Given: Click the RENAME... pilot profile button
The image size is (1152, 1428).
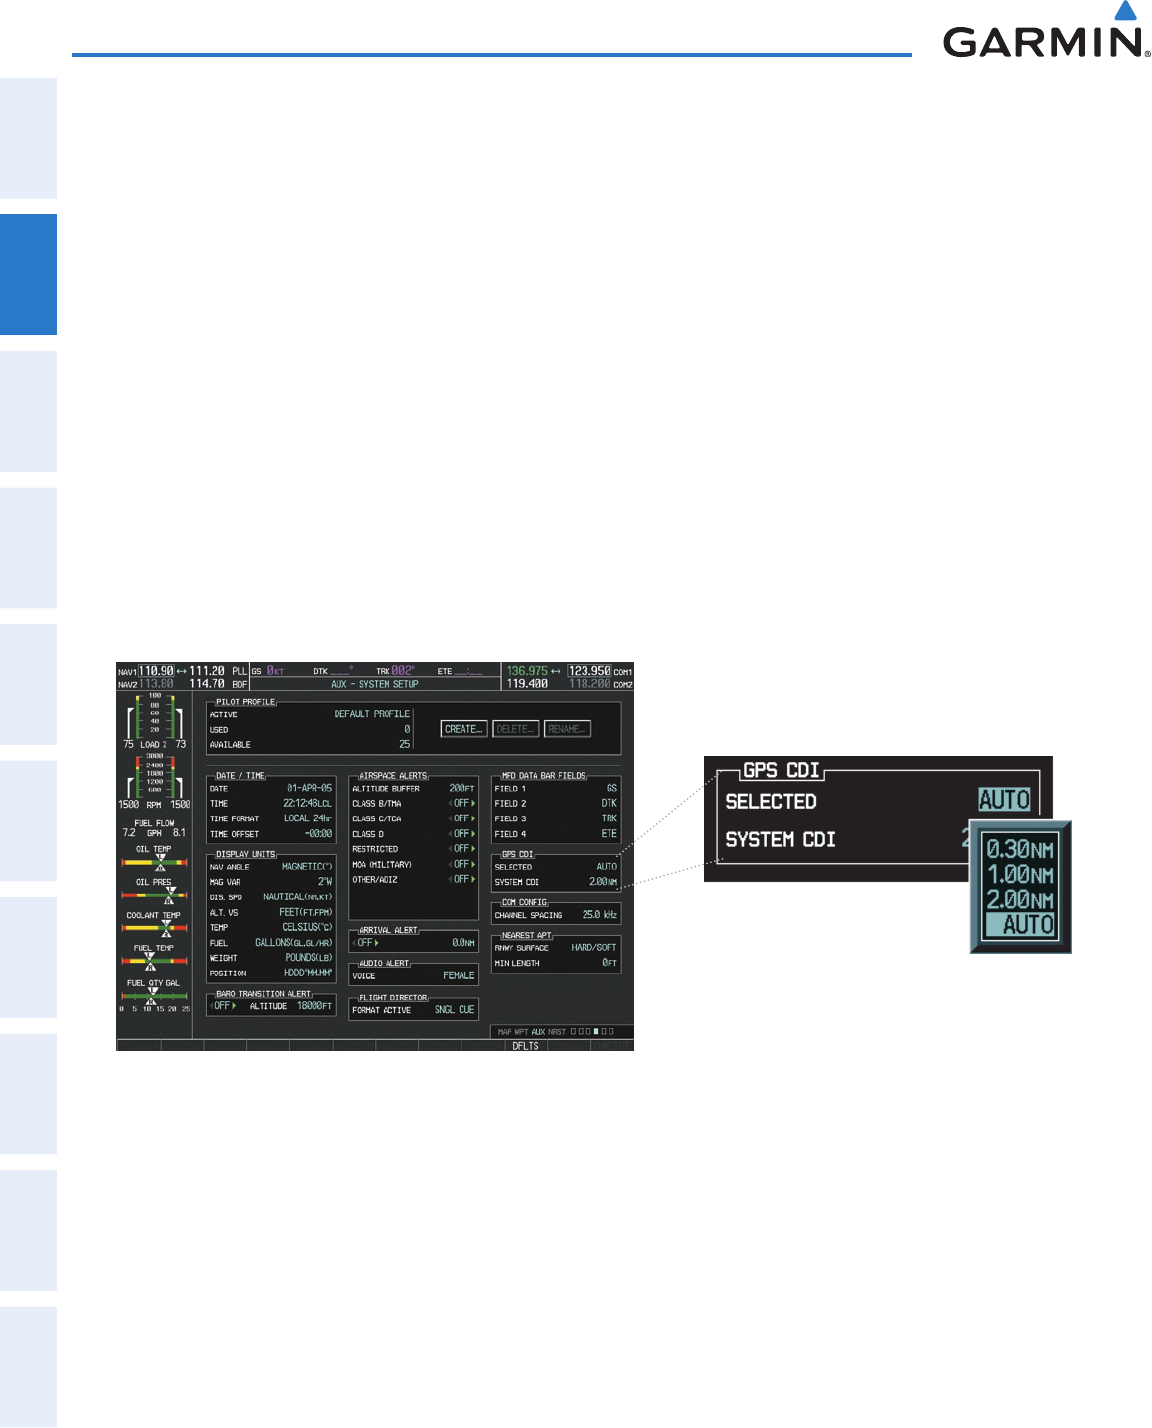Looking at the screenshot, I should [x=567, y=729].
